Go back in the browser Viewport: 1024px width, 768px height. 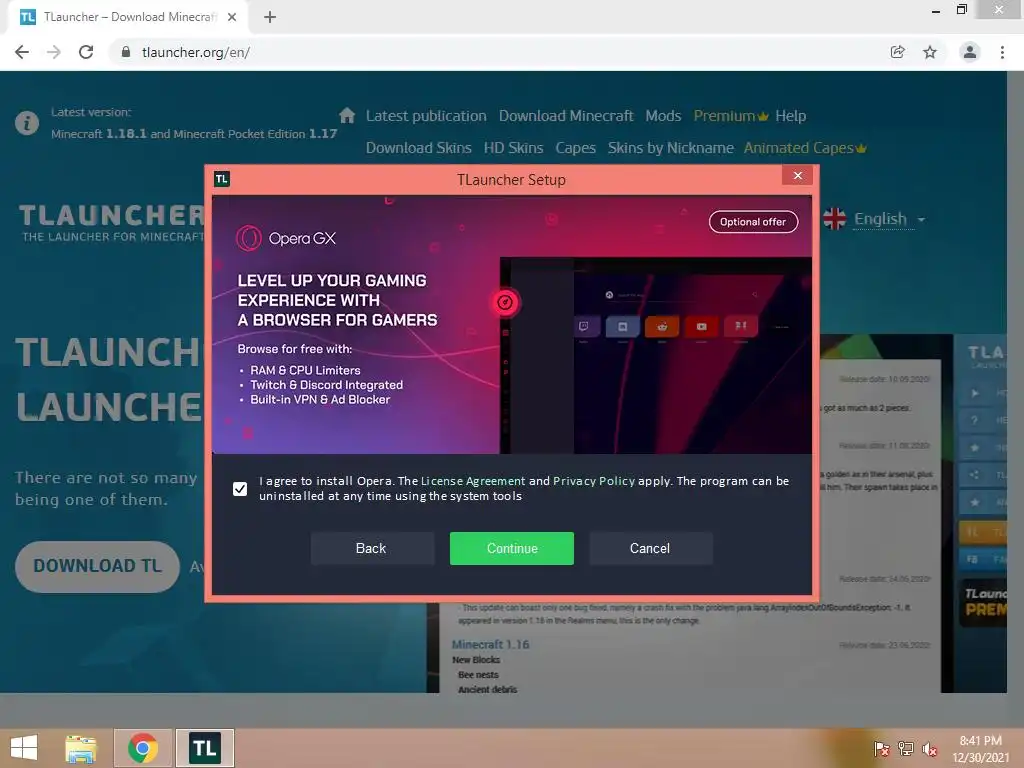point(22,52)
